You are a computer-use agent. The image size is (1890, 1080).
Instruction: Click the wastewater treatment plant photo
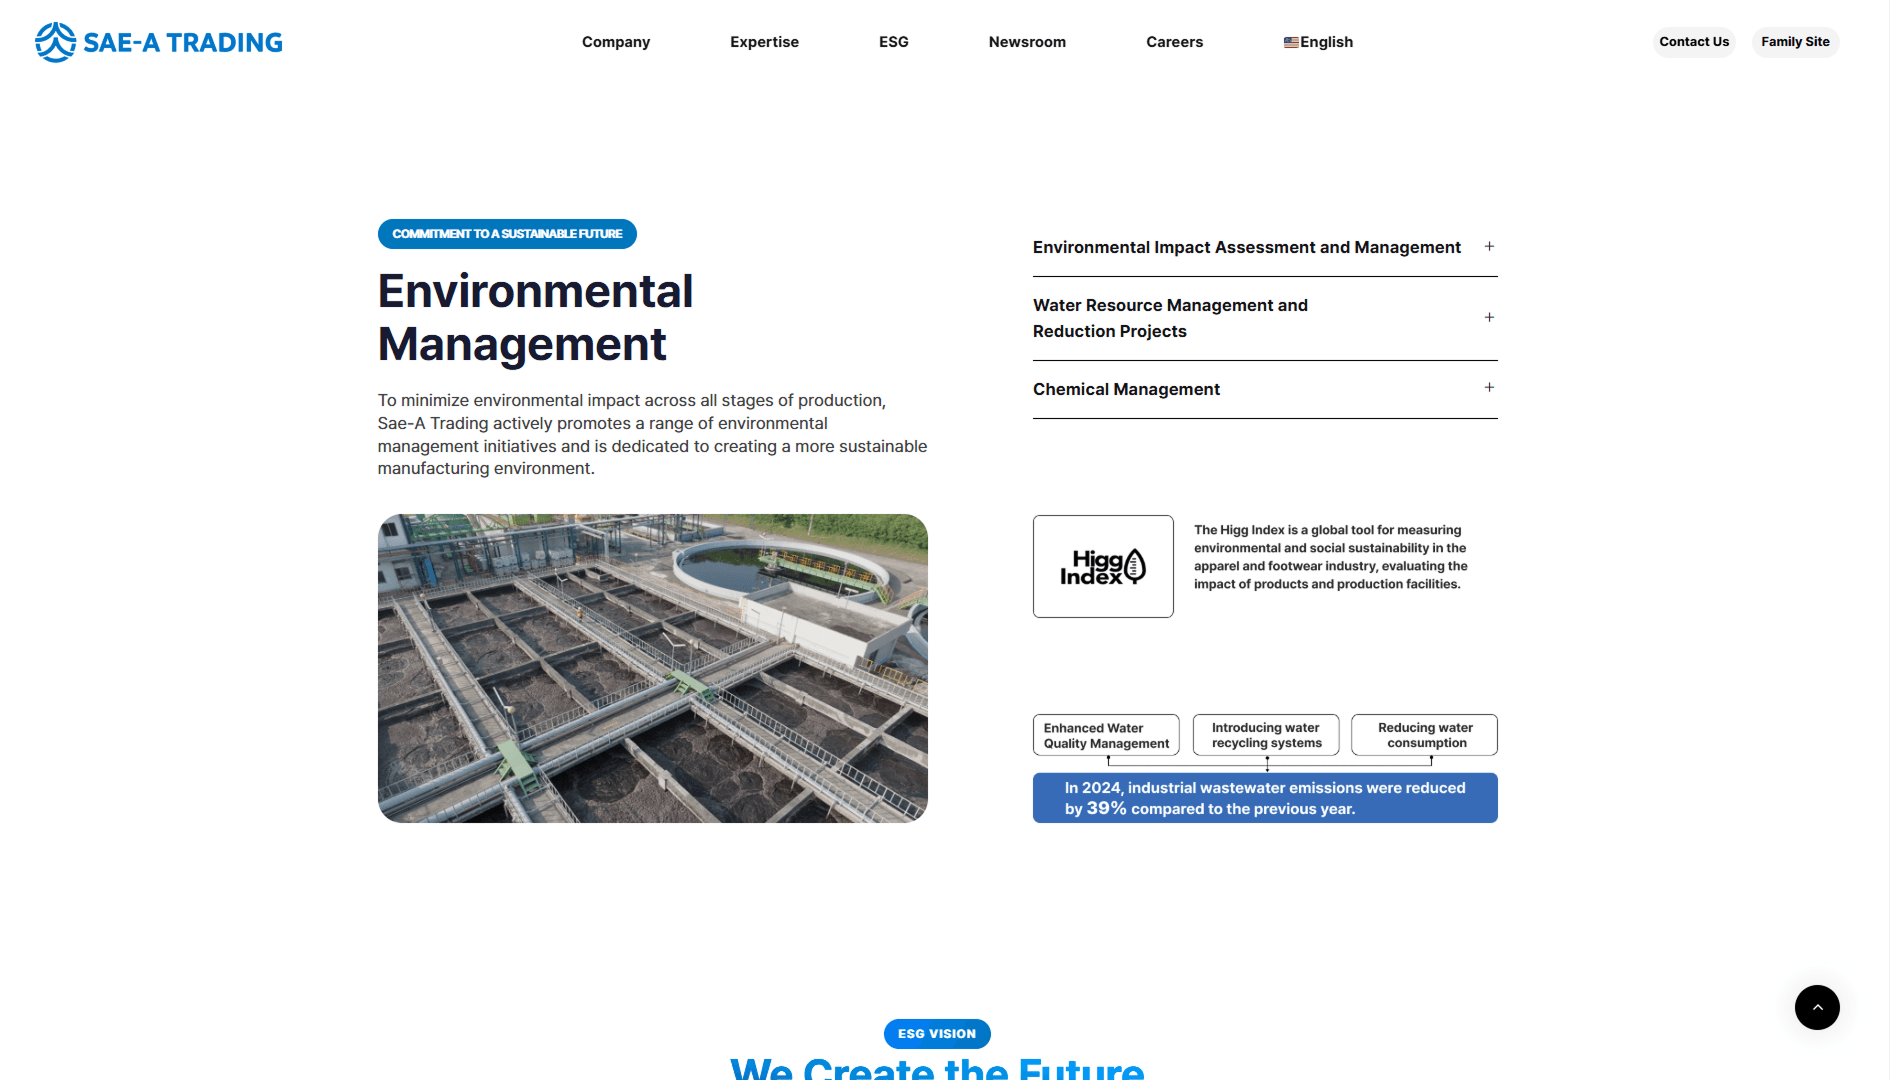[x=653, y=668]
